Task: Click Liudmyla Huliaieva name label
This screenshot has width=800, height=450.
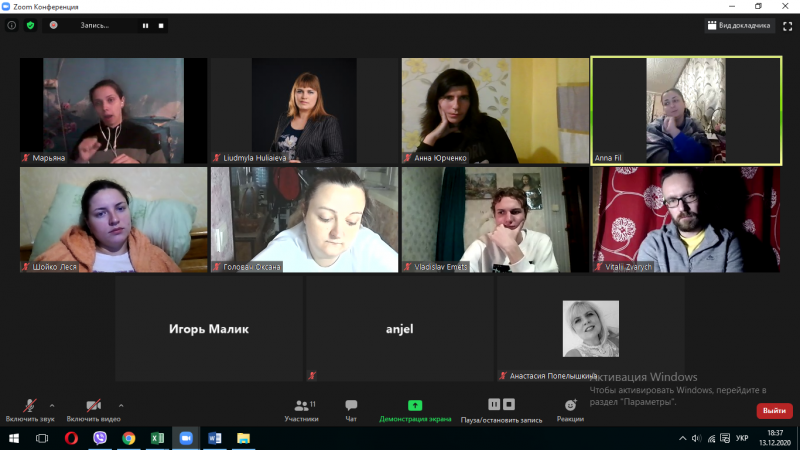Action: pyautogui.click(x=255, y=158)
